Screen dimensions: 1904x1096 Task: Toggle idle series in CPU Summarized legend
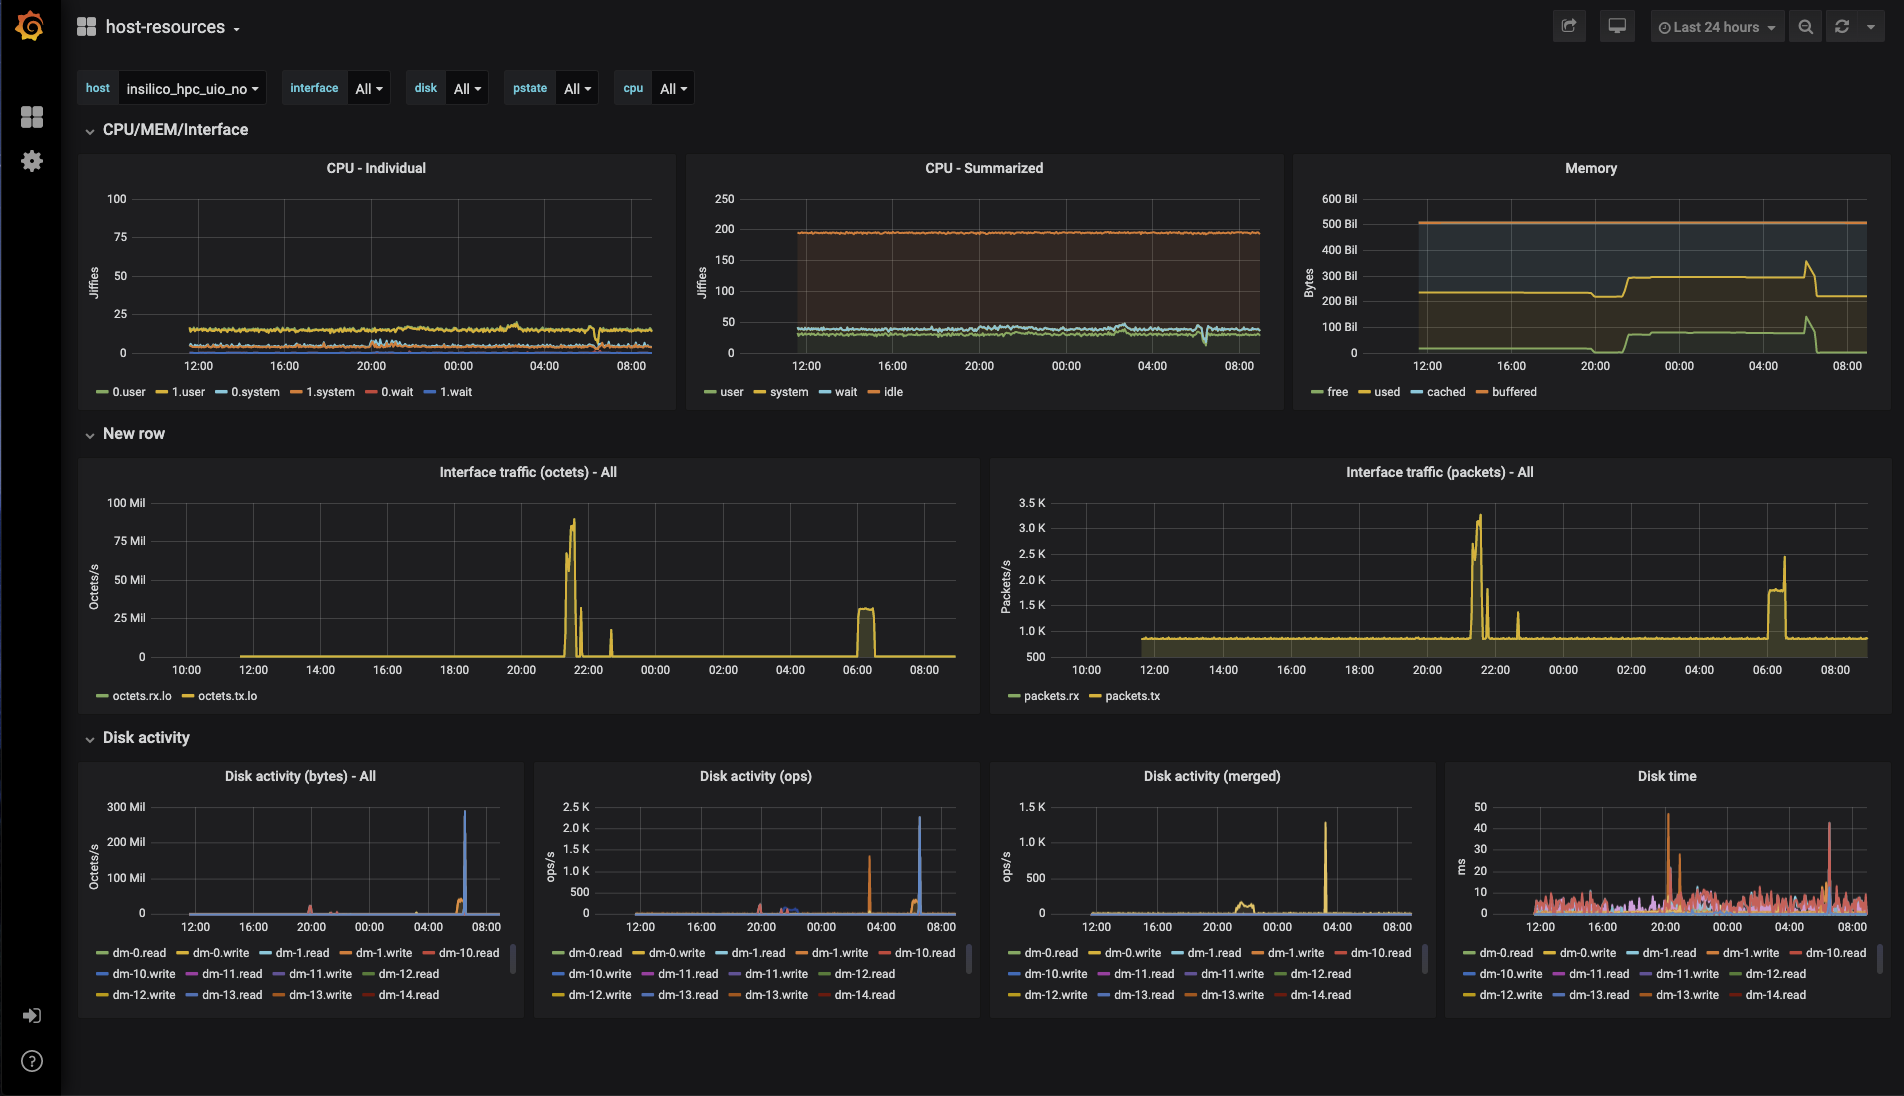(893, 392)
